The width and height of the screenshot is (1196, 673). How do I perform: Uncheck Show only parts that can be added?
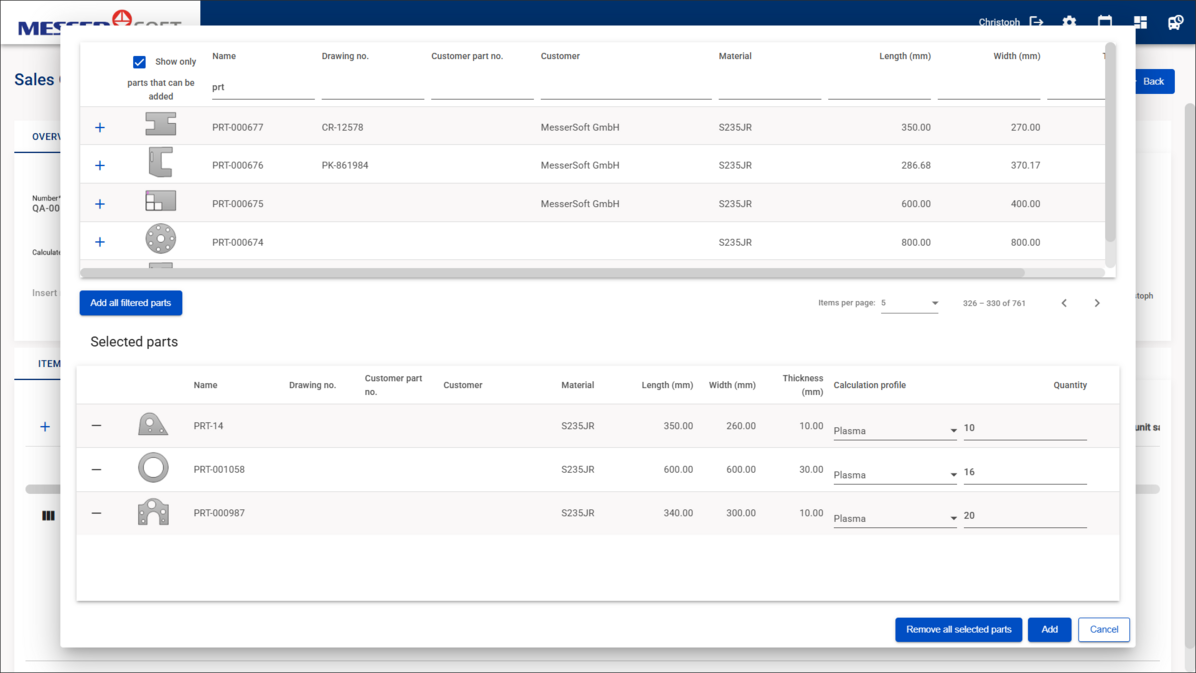tap(139, 62)
